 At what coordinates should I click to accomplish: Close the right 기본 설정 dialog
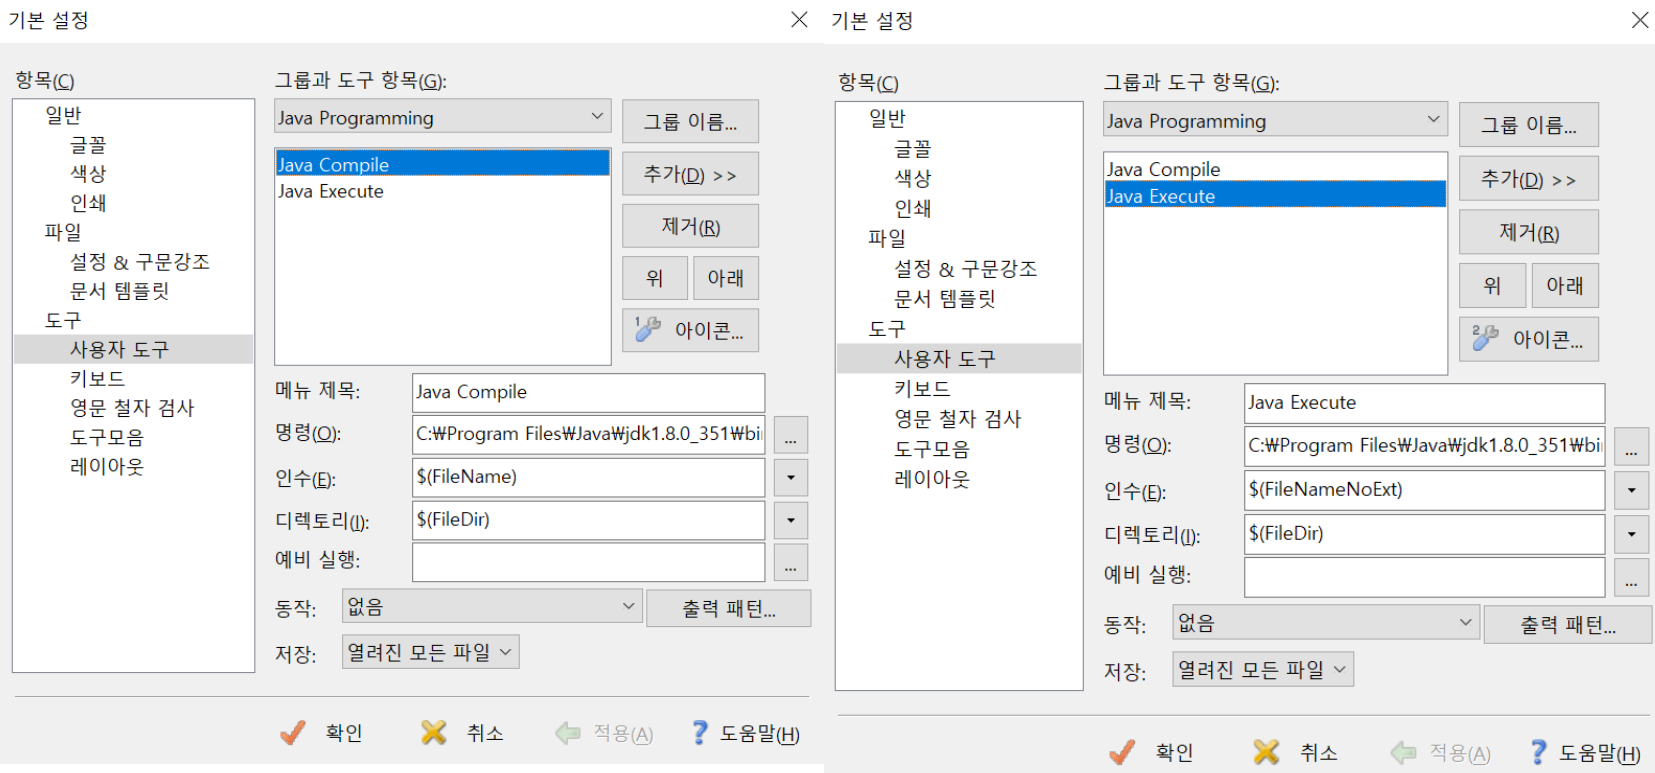[x=1640, y=20]
